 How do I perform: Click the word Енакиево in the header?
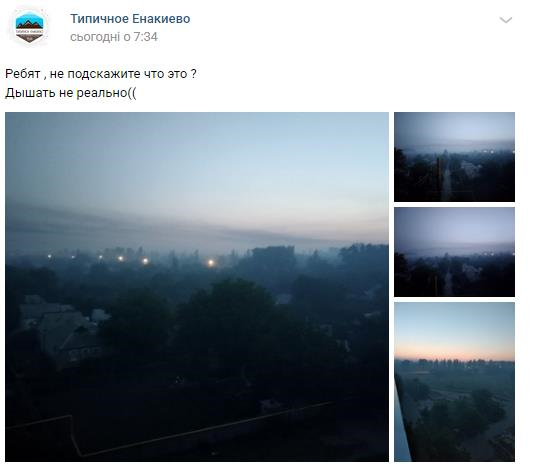(161, 19)
